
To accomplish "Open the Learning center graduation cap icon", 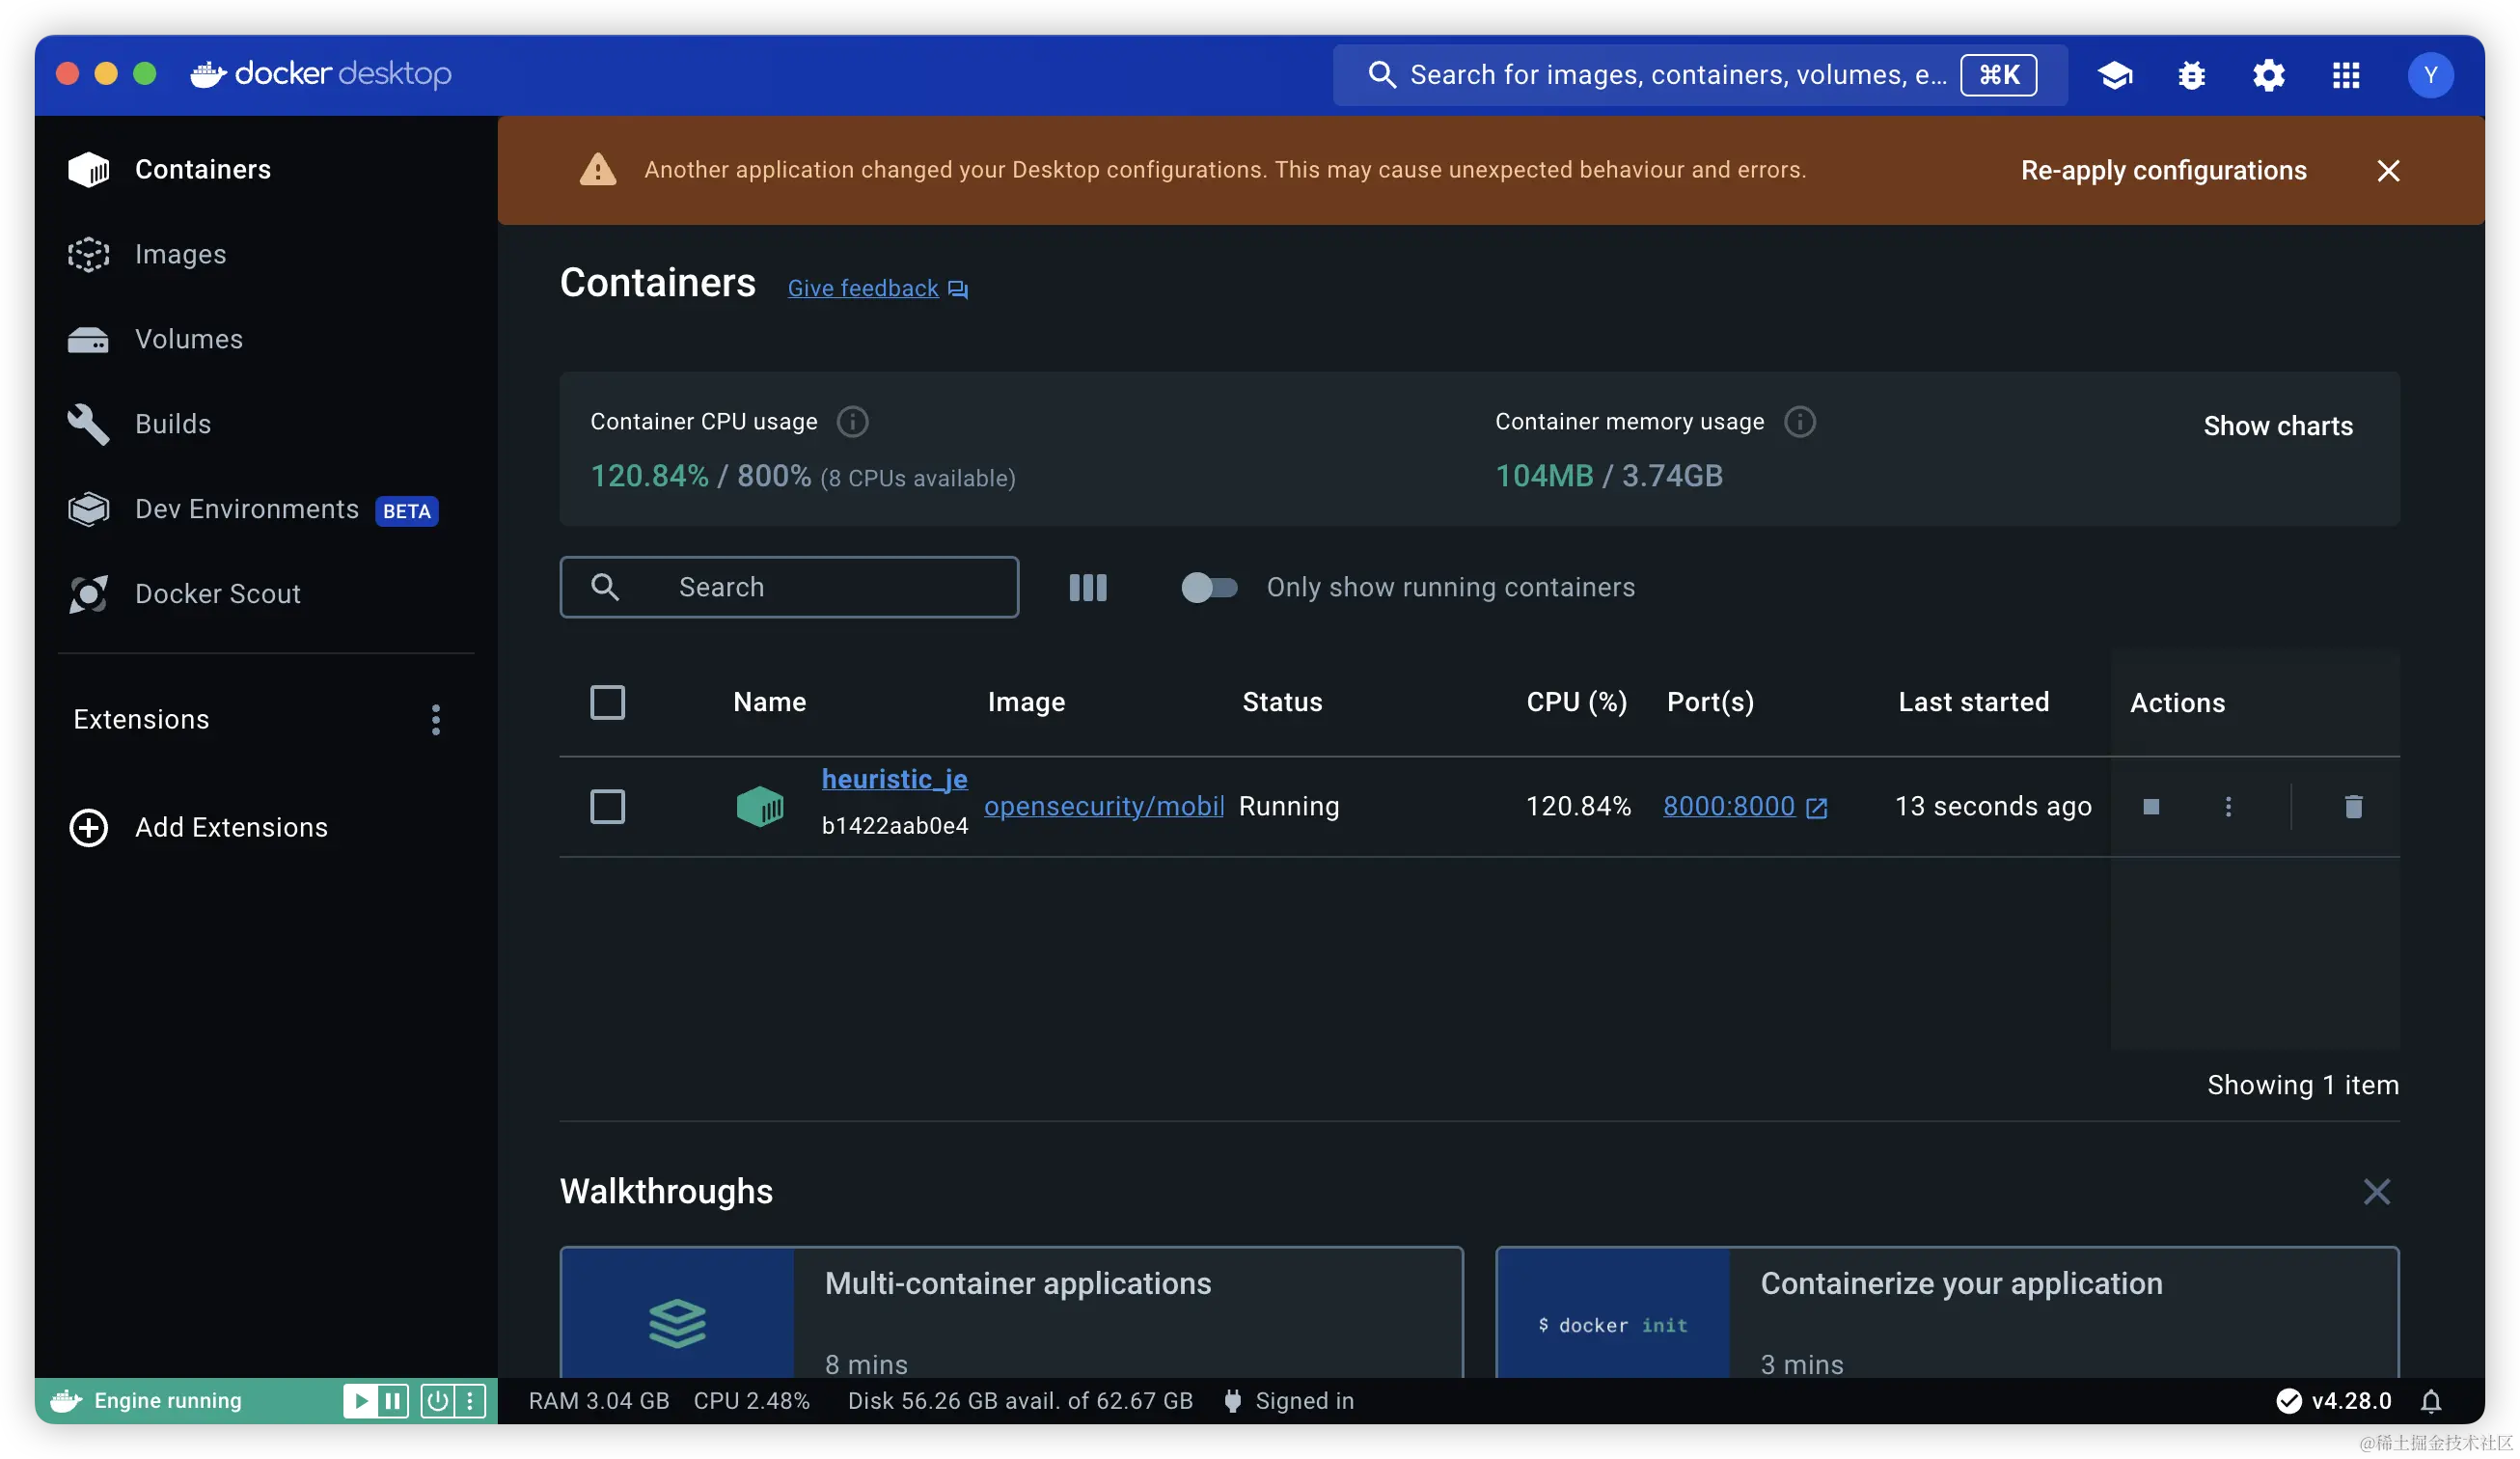I will point(2114,75).
